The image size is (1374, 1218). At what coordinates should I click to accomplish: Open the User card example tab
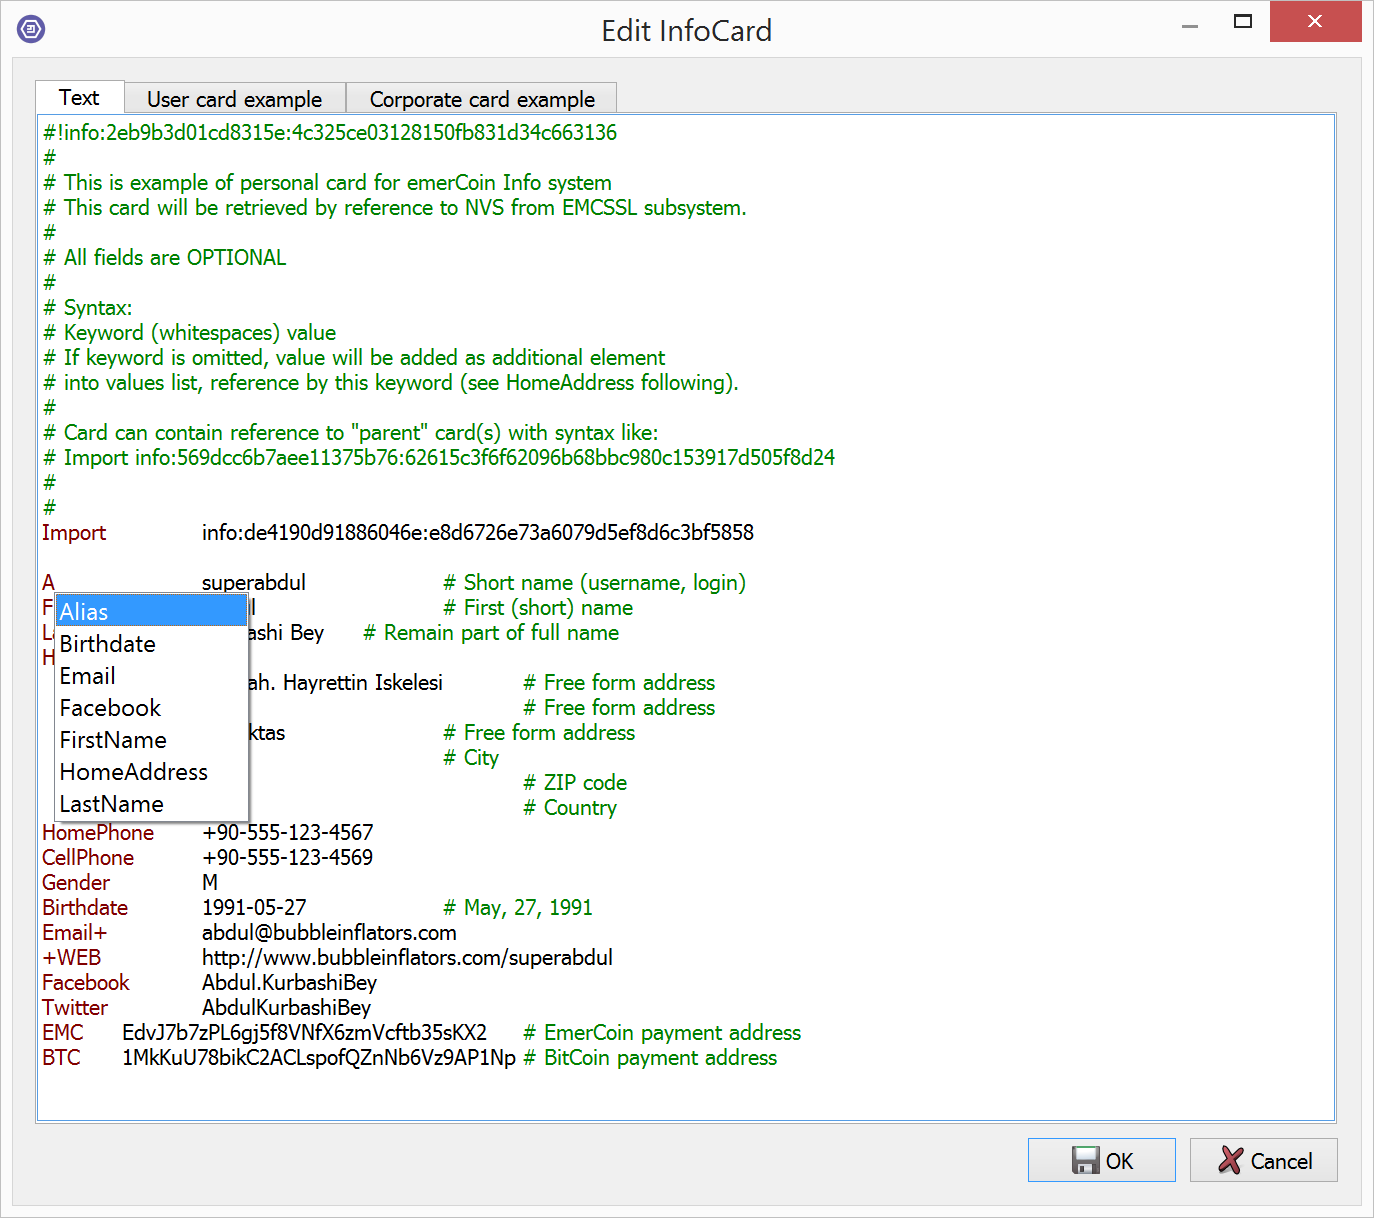coord(234,99)
